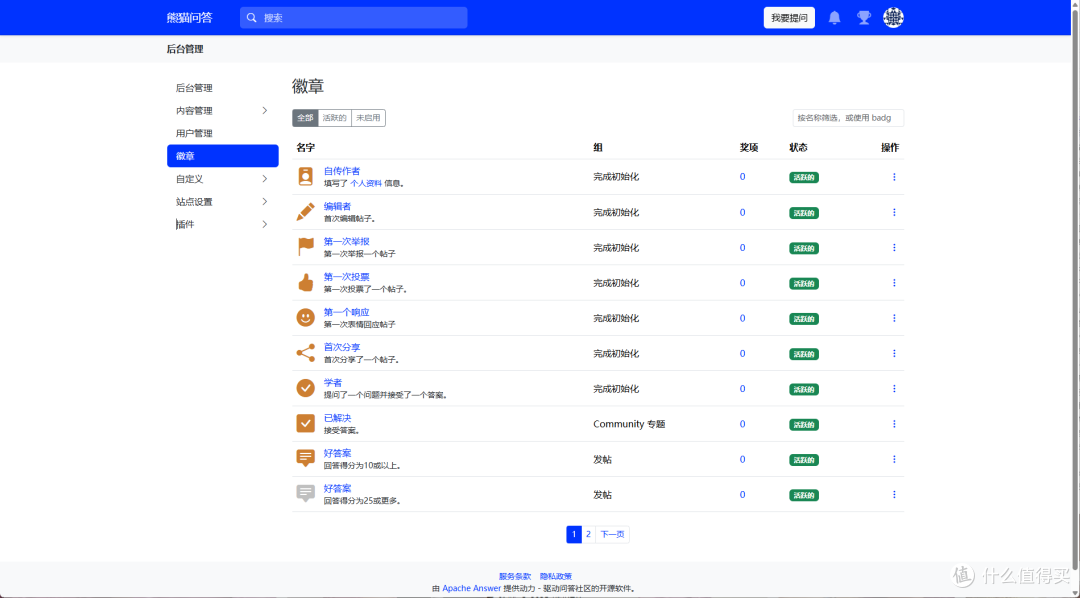Expand the 站点设置 sidebar section
Screen dimensions: 1080x598
[x=222, y=201]
